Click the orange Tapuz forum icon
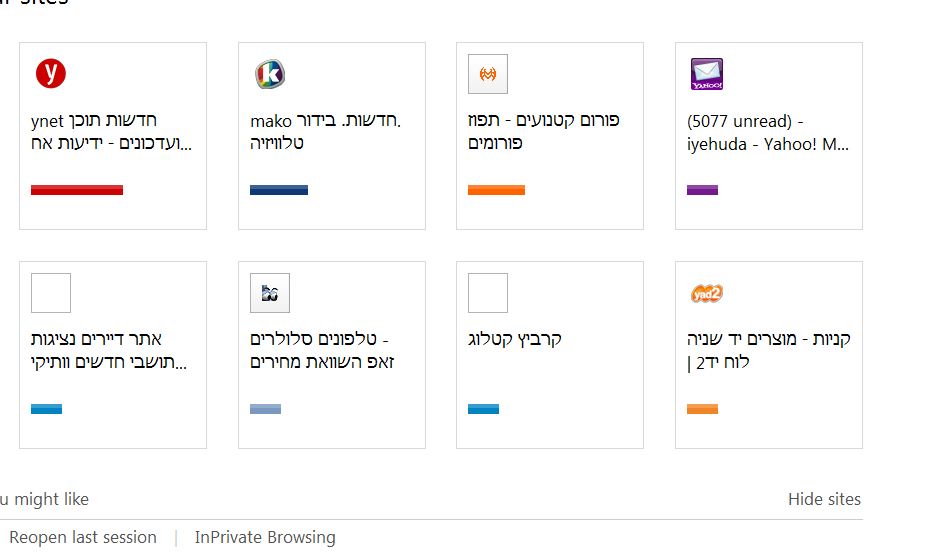Screen dimensions: 937x558 [x=488, y=74]
